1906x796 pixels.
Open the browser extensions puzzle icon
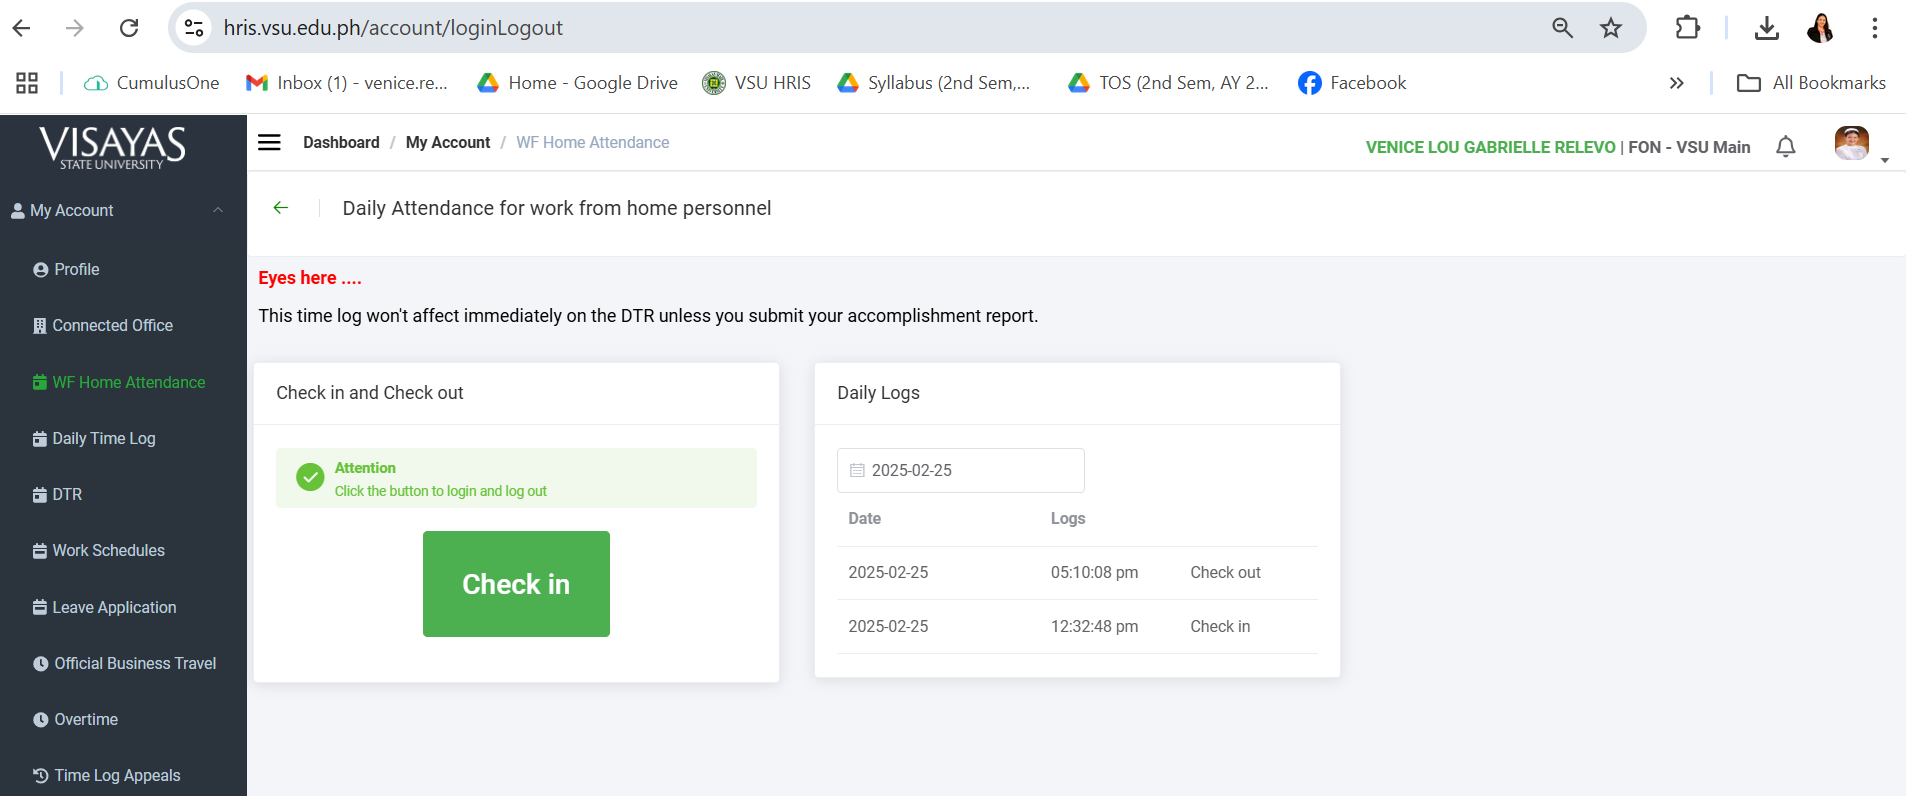[x=1687, y=28]
